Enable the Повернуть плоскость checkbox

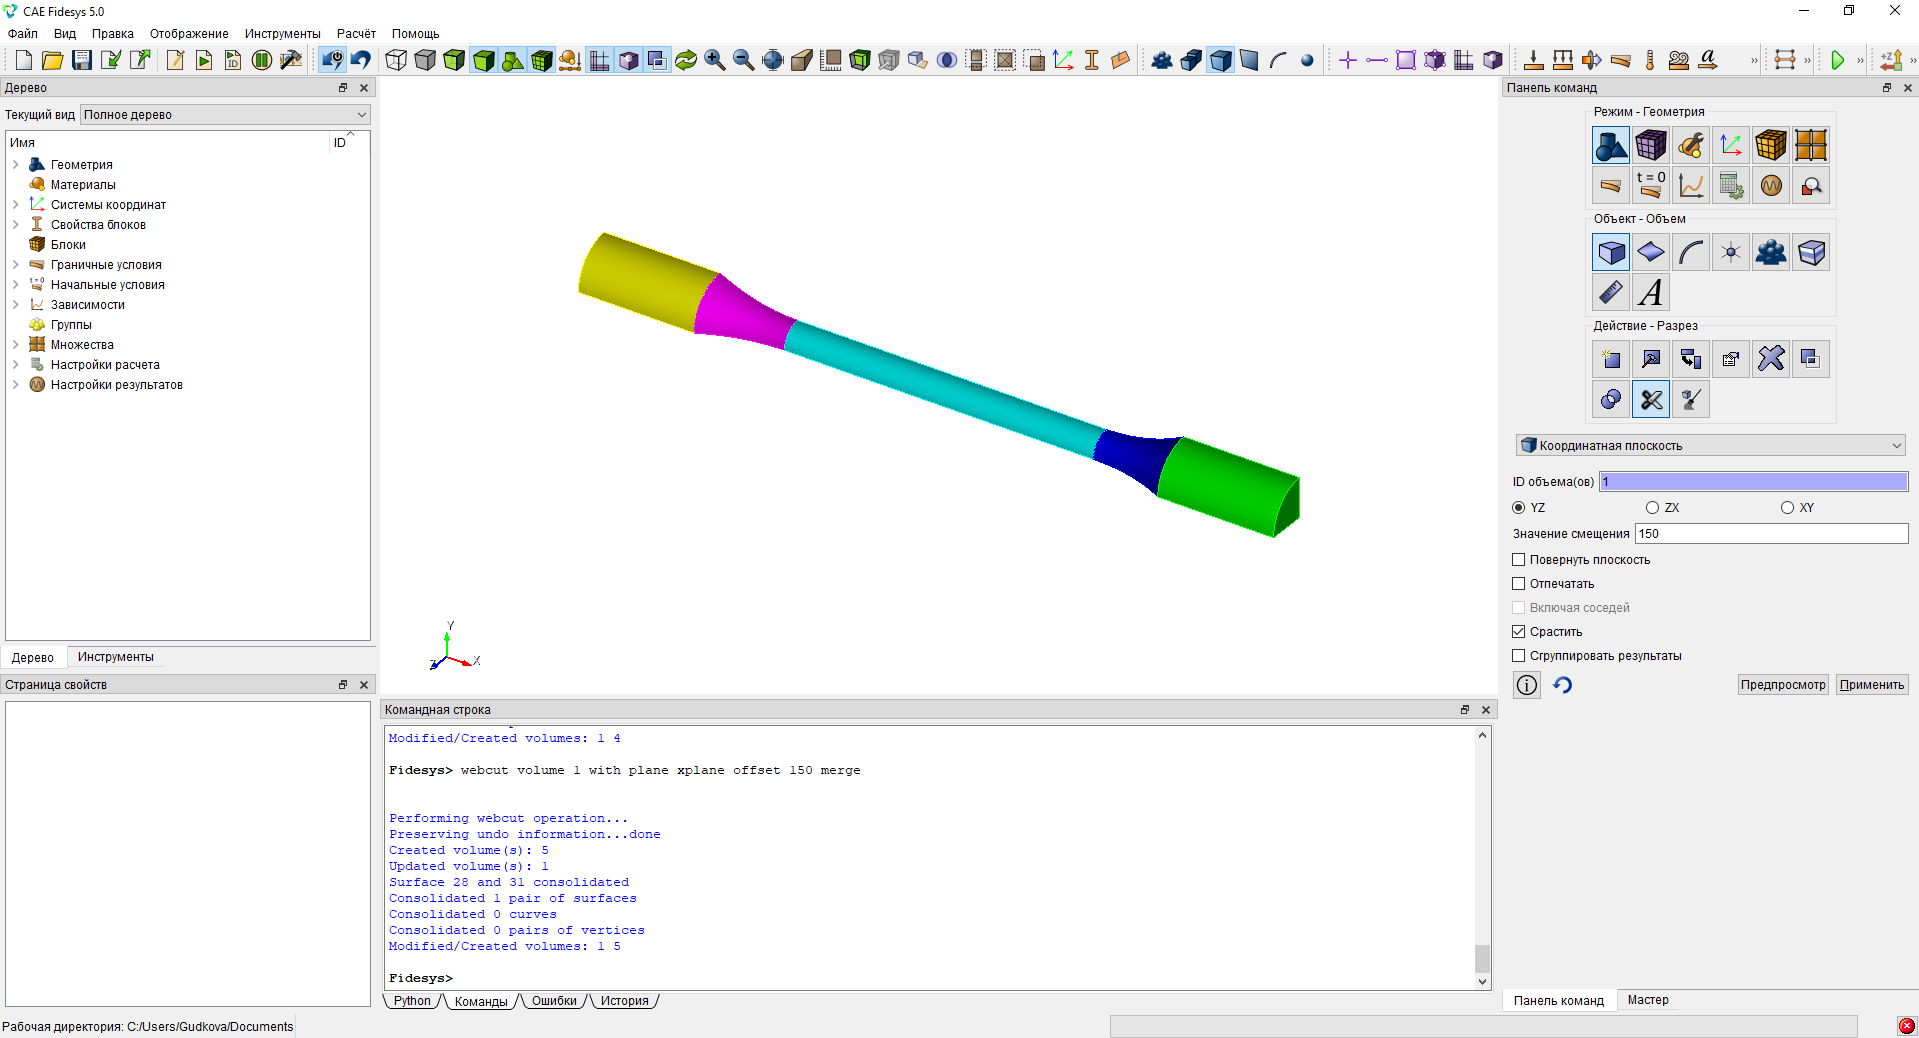1519,560
